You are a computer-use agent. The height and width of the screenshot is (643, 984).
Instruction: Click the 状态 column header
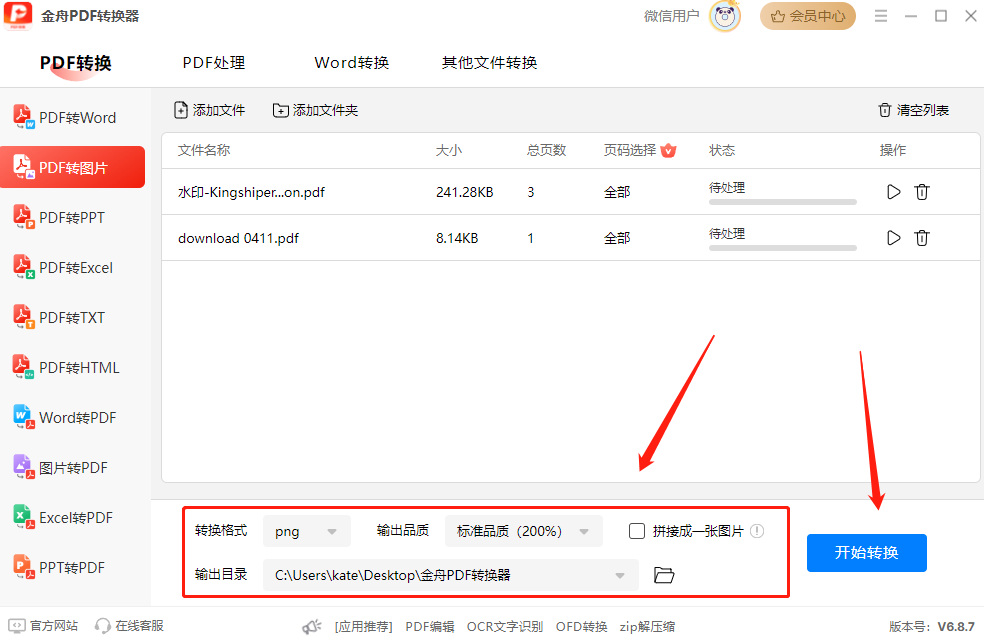point(722,151)
